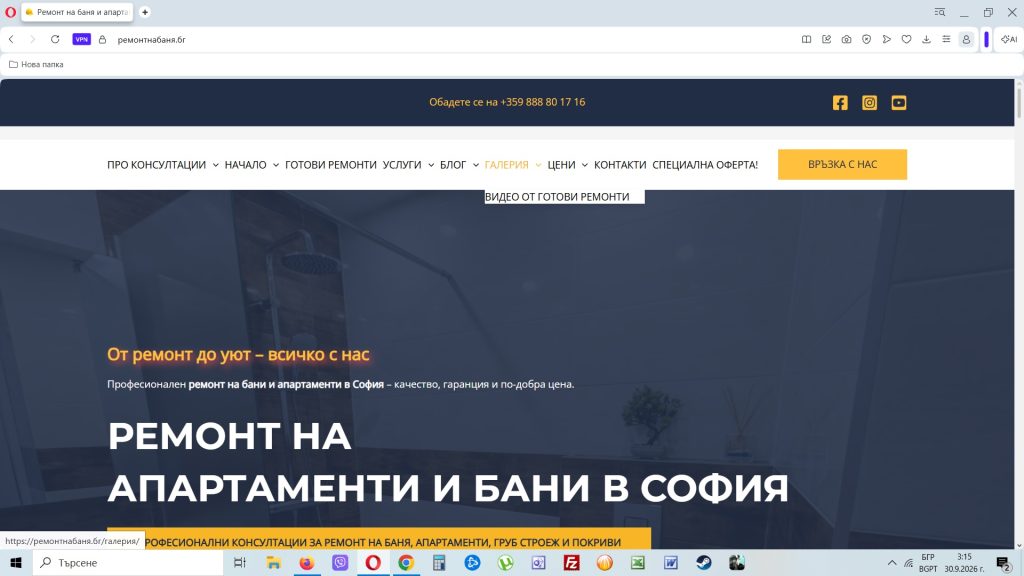The height and width of the screenshot is (576, 1024).
Task: Launch File Explorer from taskbar
Action: (x=273, y=562)
